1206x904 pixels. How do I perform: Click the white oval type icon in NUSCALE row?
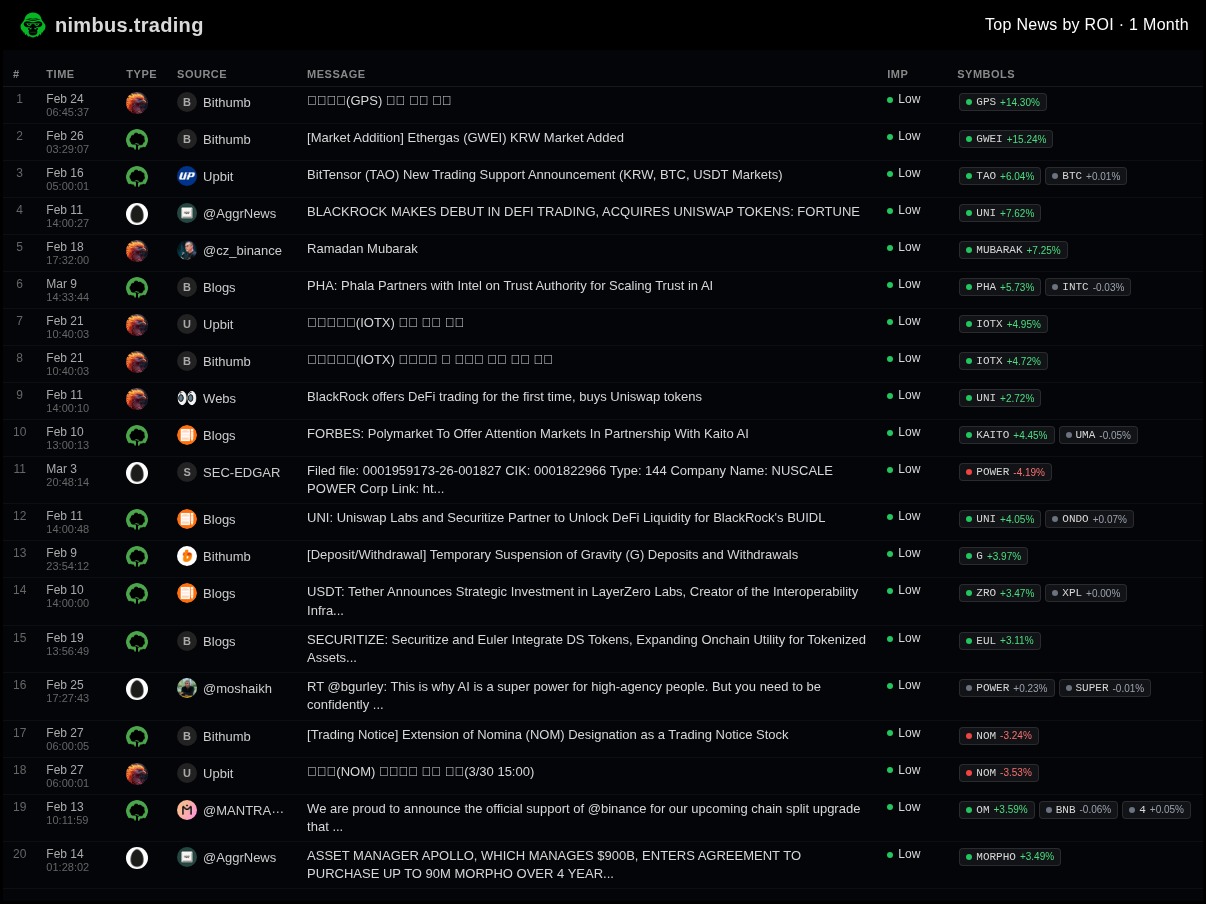(x=137, y=473)
